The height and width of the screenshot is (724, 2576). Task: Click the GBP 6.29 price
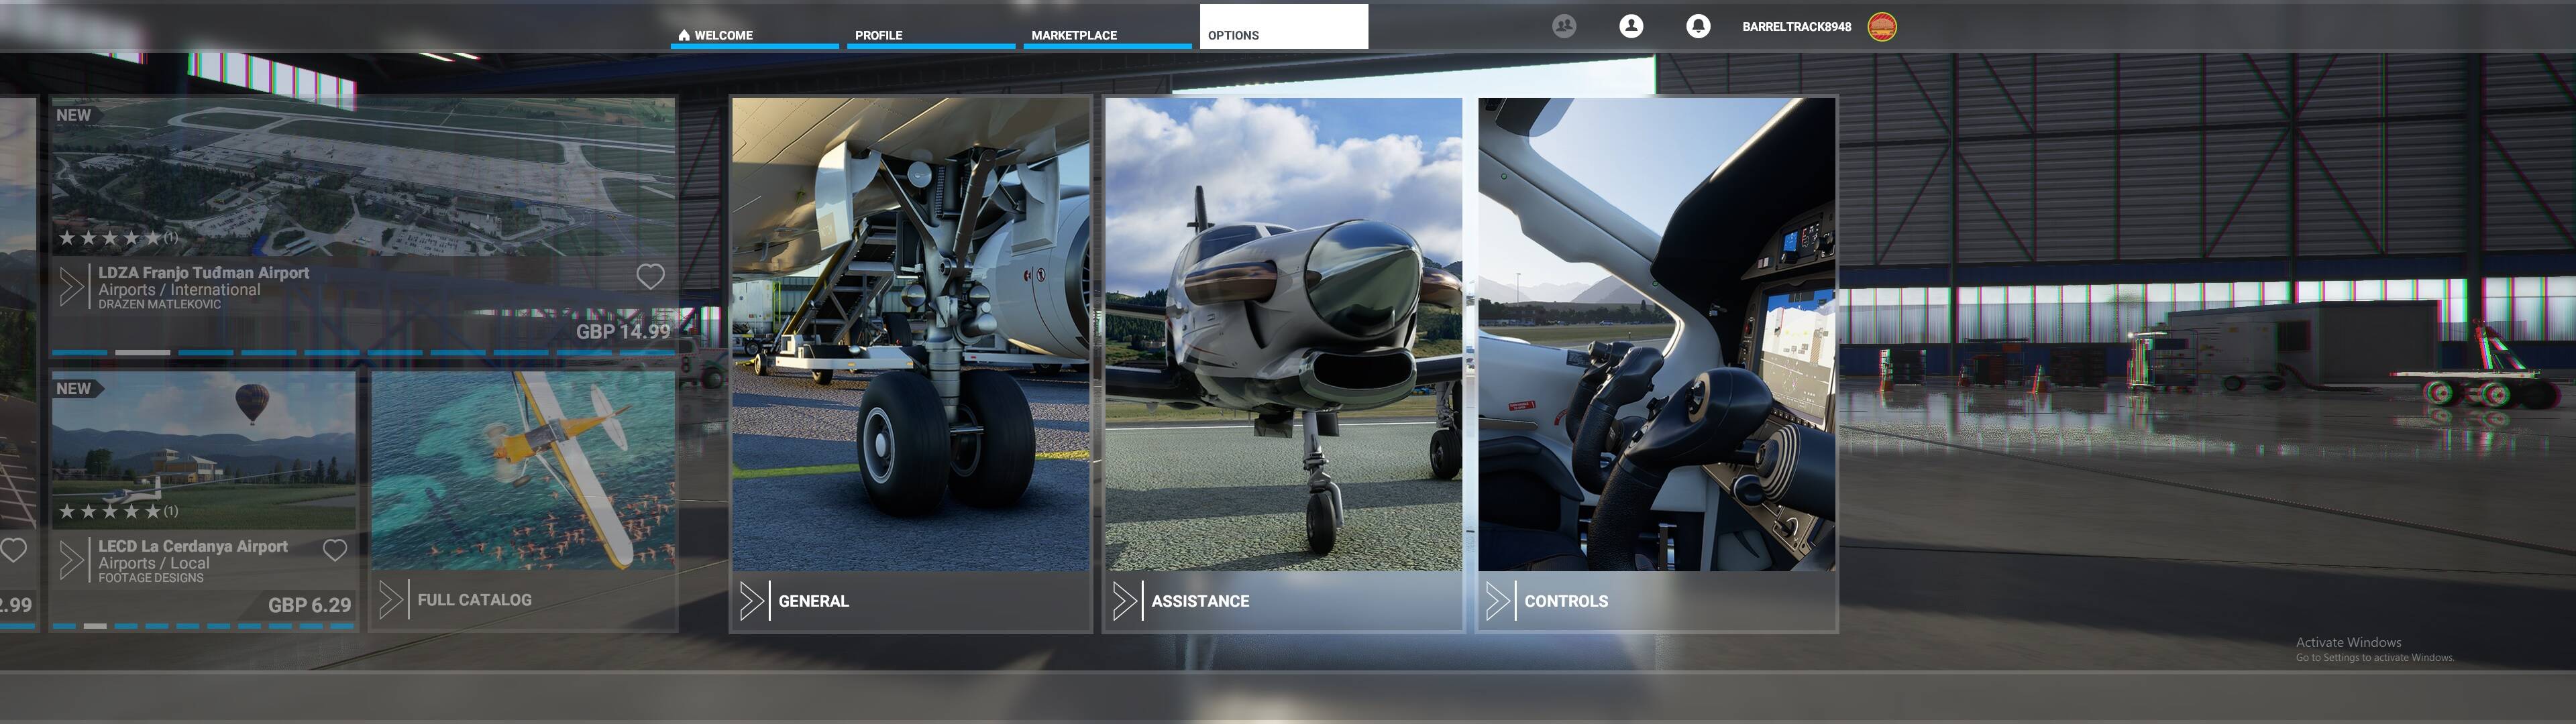click(310, 605)
